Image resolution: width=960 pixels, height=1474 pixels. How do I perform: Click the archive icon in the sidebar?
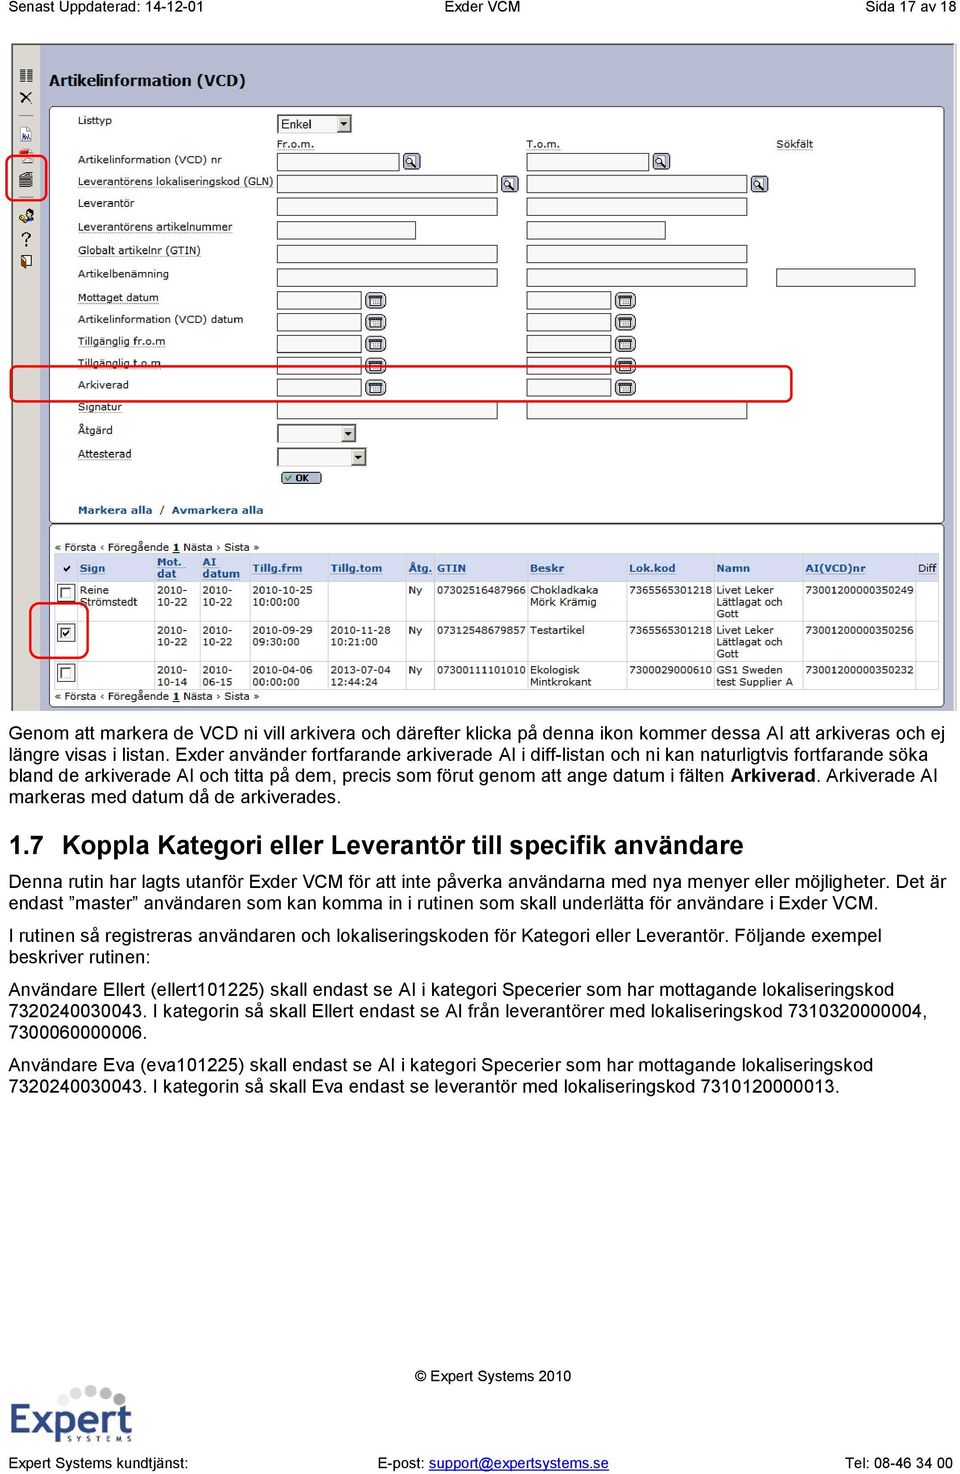pos(26,180)
